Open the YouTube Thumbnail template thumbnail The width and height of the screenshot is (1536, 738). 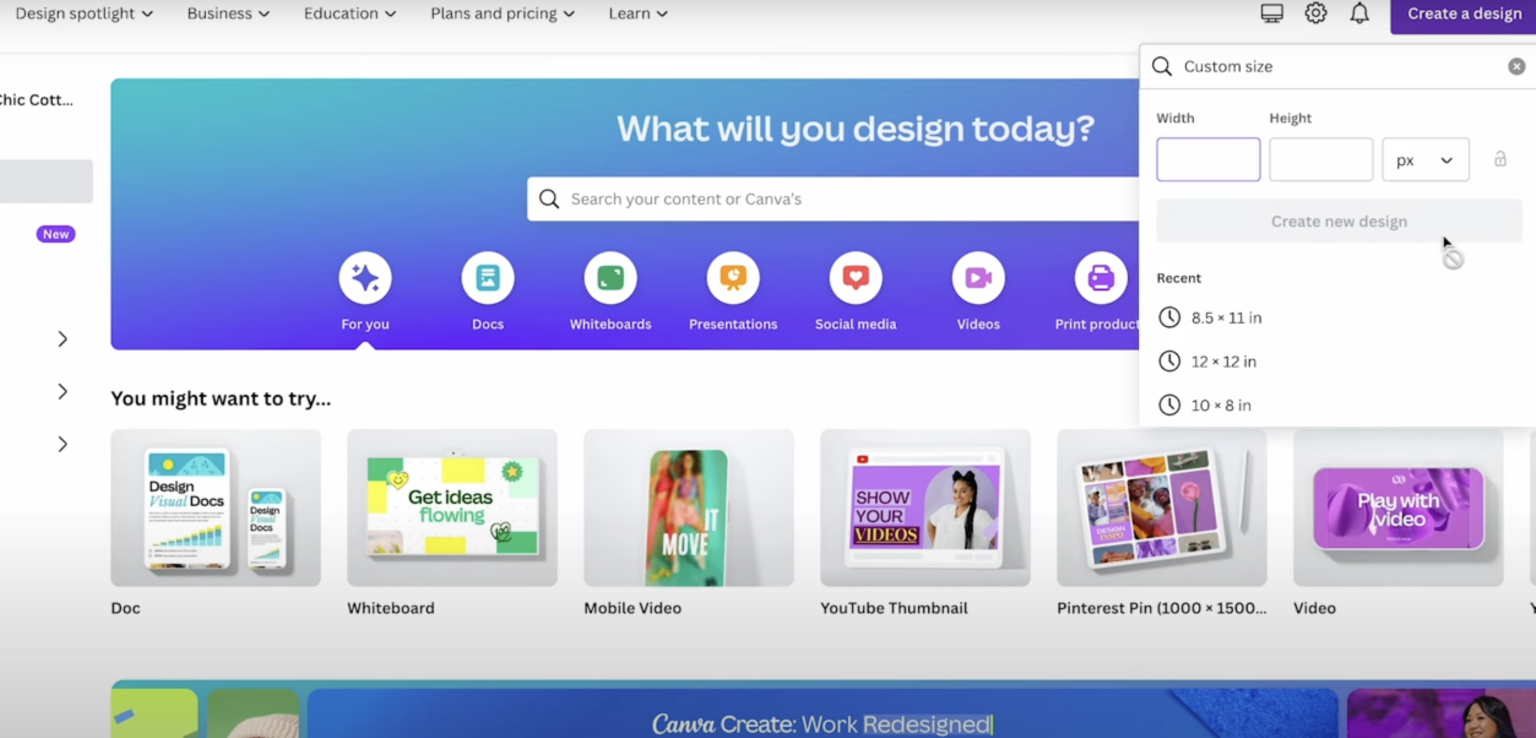925,508
